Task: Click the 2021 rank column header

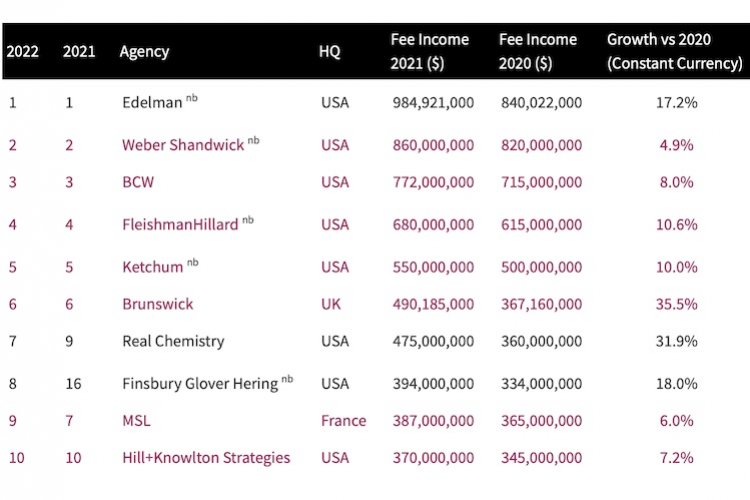Action: point(78,51)
